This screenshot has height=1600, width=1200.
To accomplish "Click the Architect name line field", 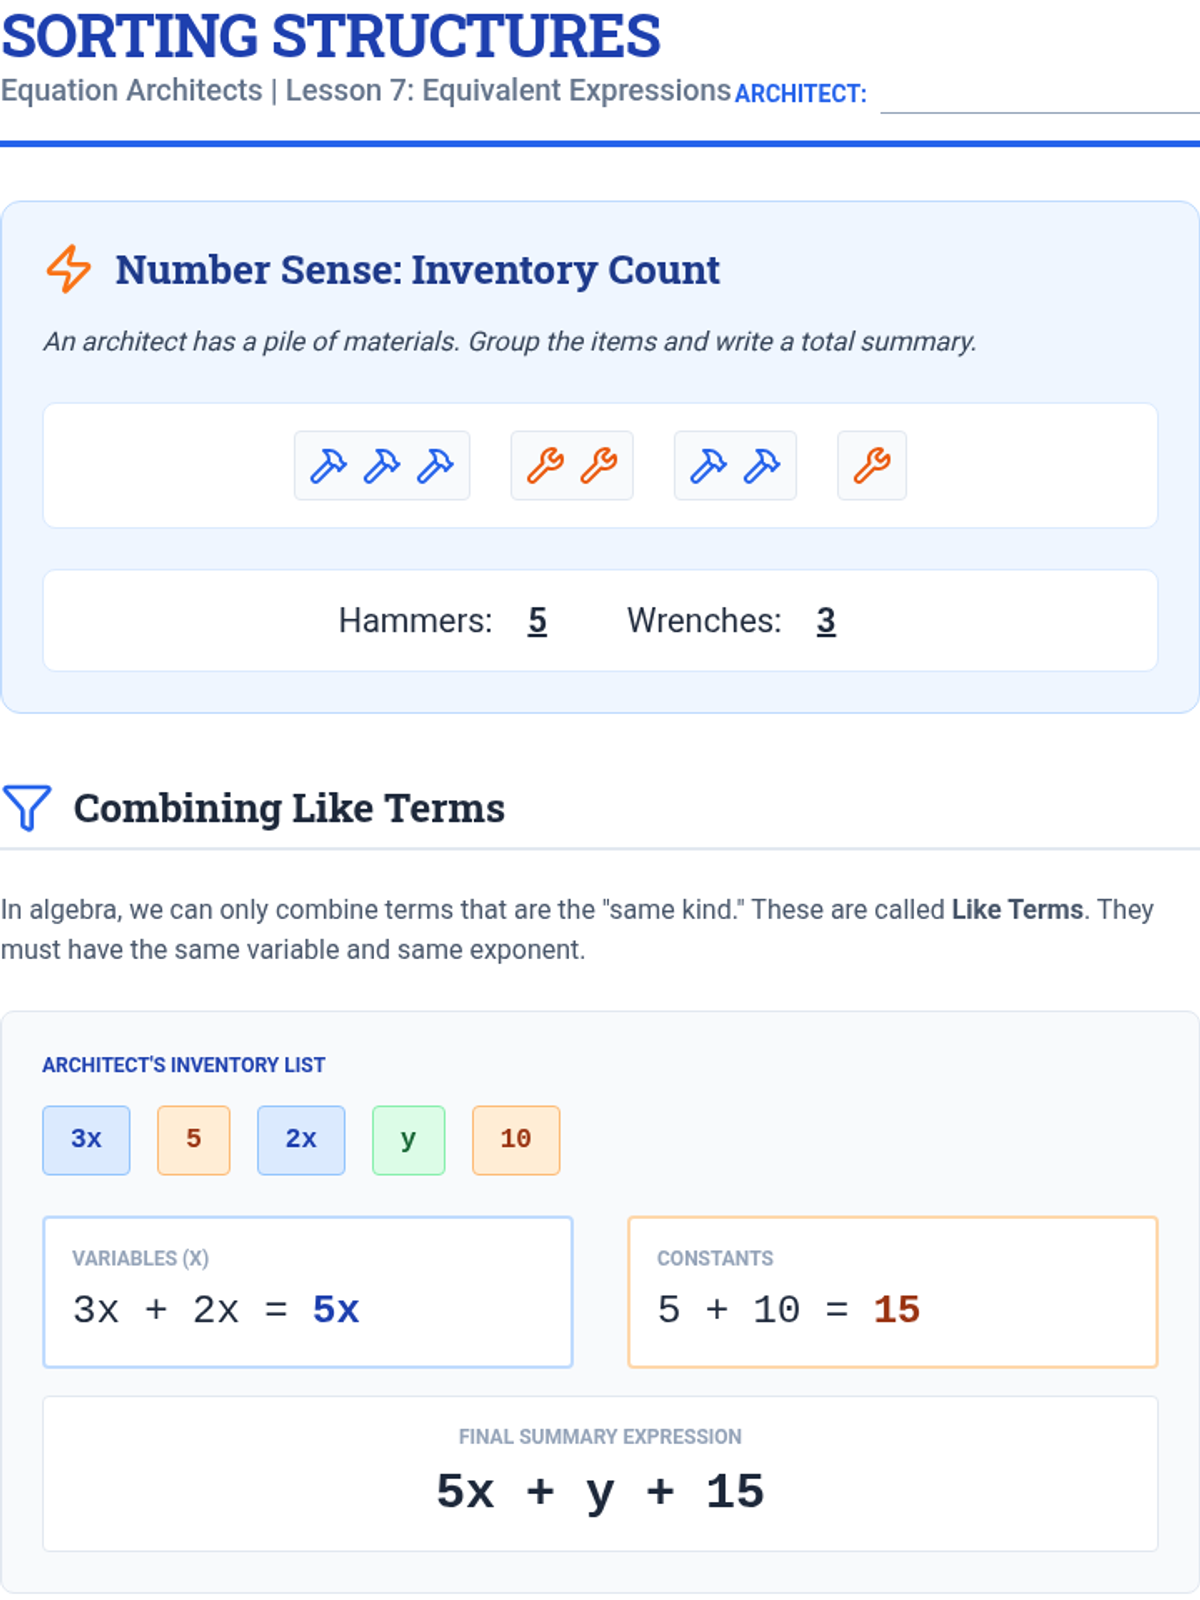I will [1040, 96].
